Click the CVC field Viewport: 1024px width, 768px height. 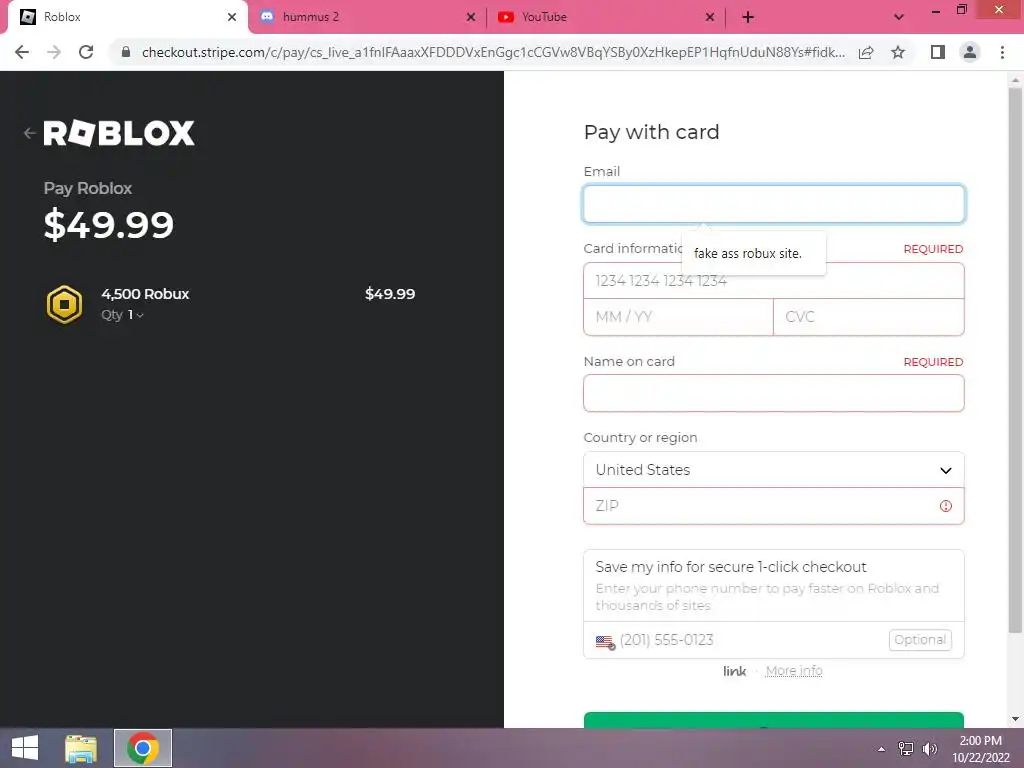tap(869, 317)
